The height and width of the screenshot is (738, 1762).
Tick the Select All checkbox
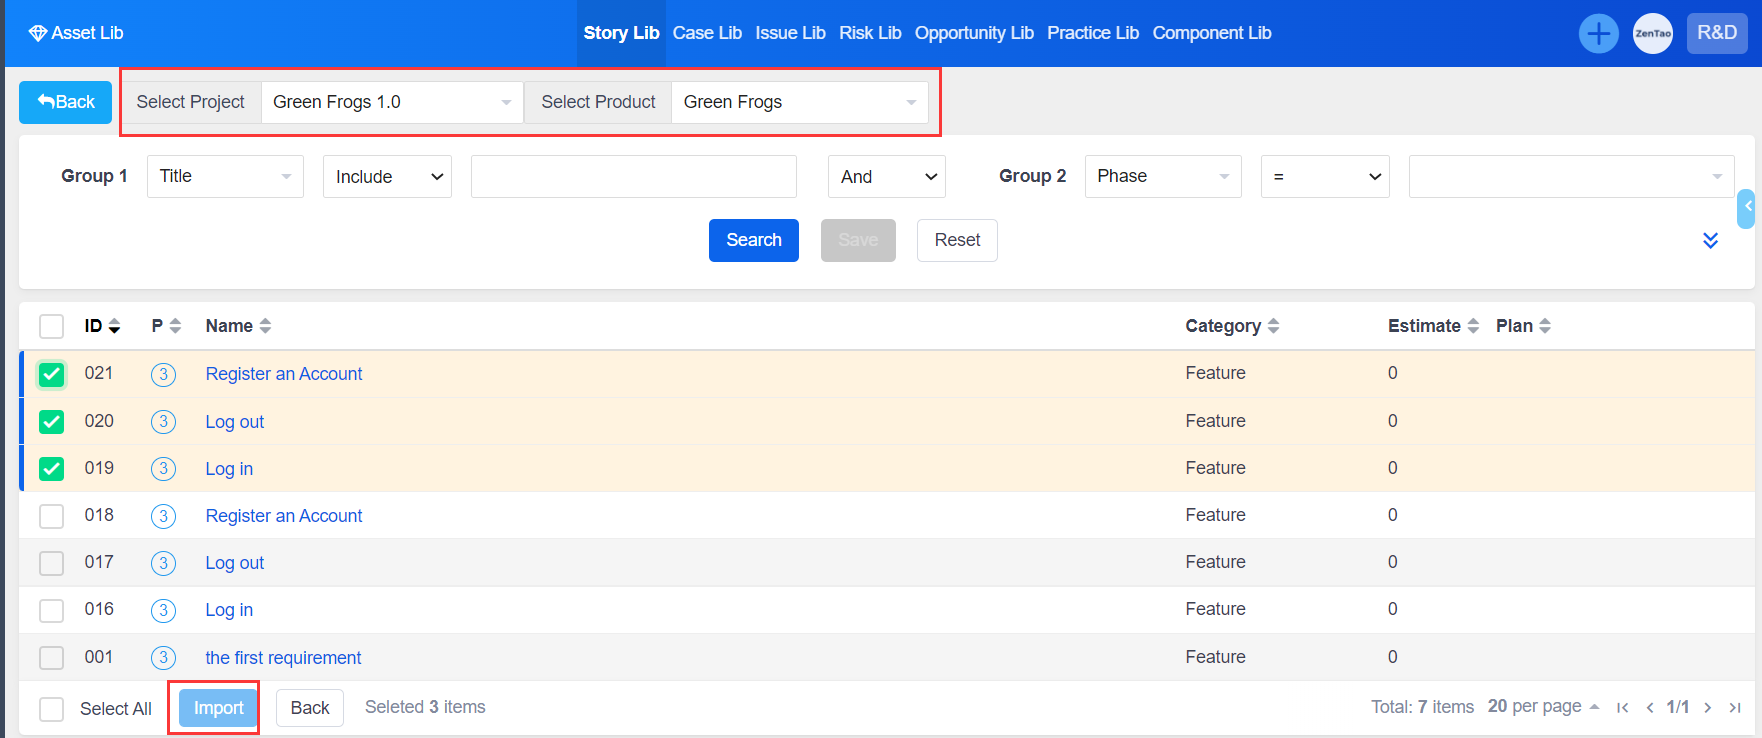coord(51,709)
